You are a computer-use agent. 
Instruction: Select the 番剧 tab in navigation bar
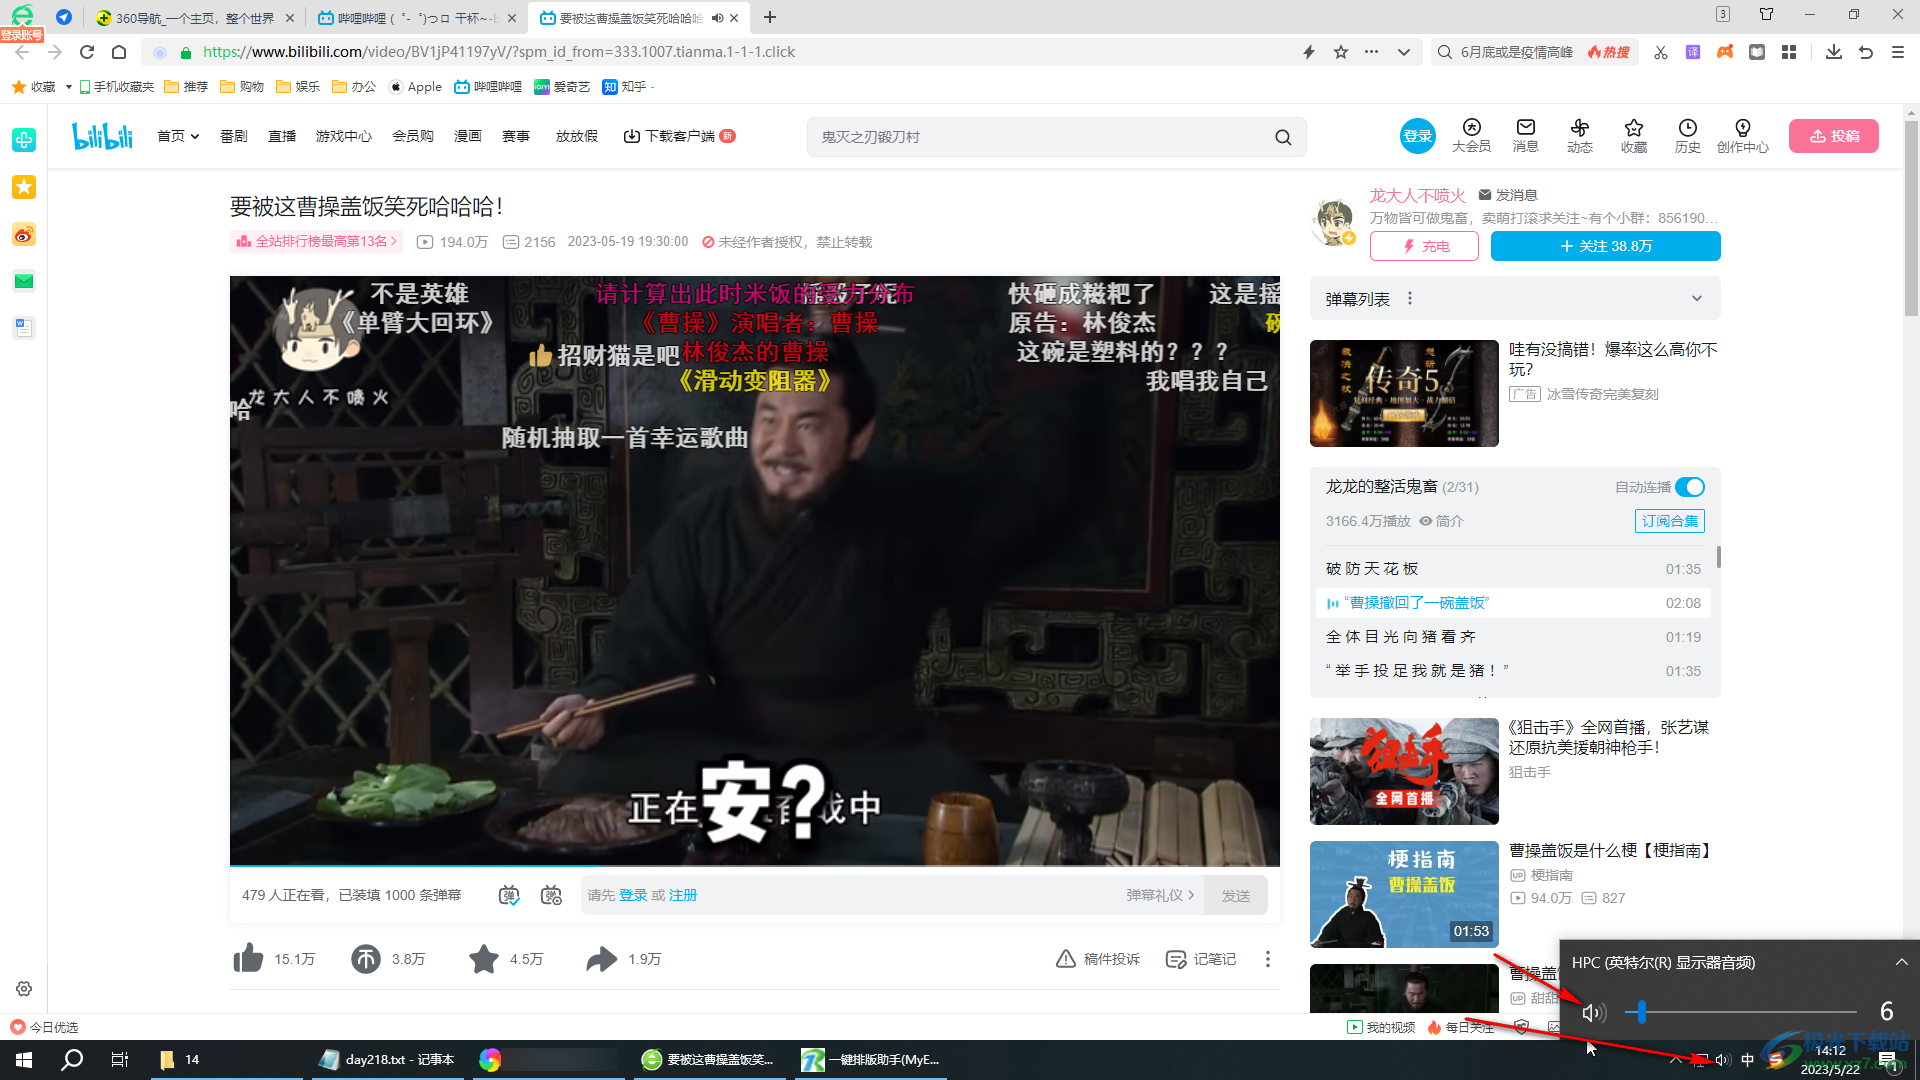(233, 136)
